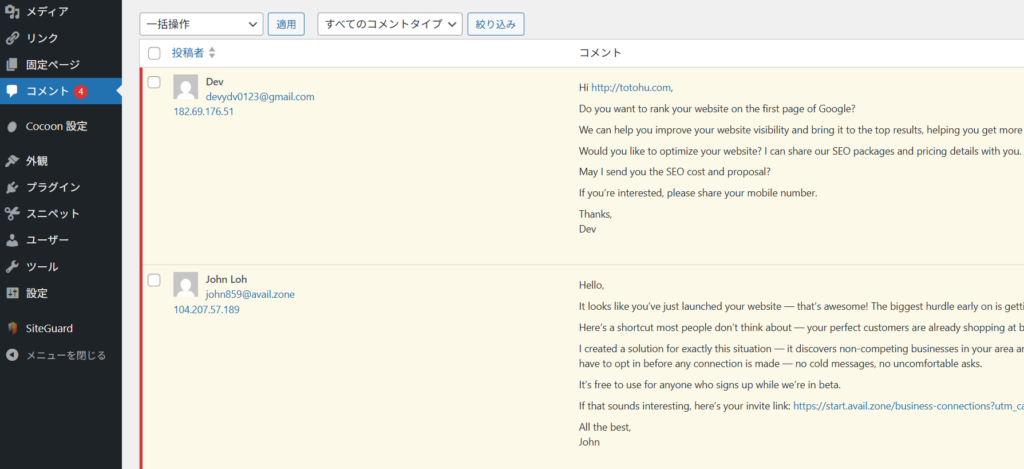Open IP address 182.69.176.51 link
The image size is (1024, 469).
point(203,111)
